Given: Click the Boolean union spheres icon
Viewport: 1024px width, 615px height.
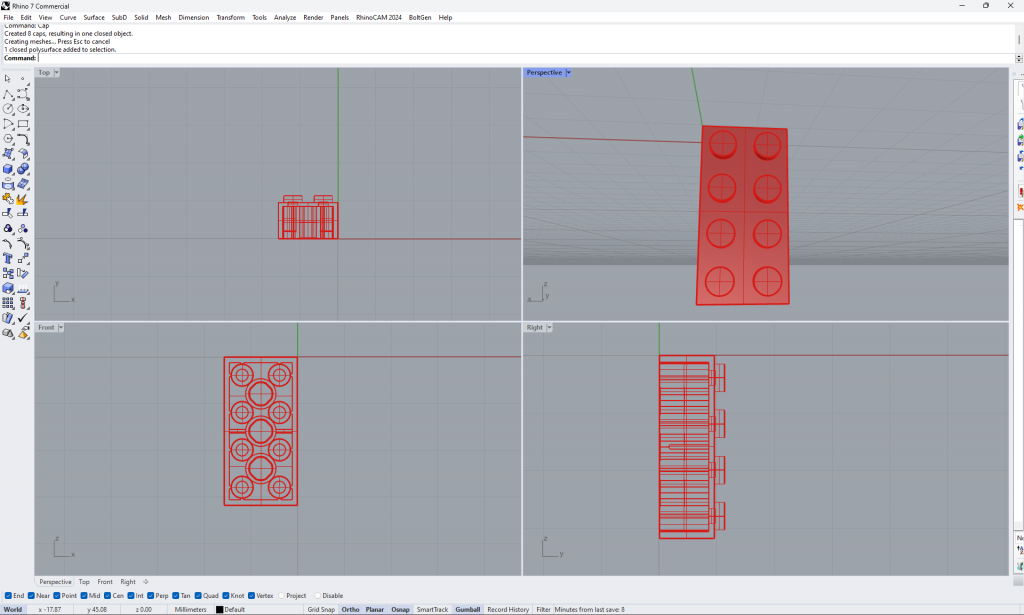Looking at the screenshot, I should tap(23, 169).
